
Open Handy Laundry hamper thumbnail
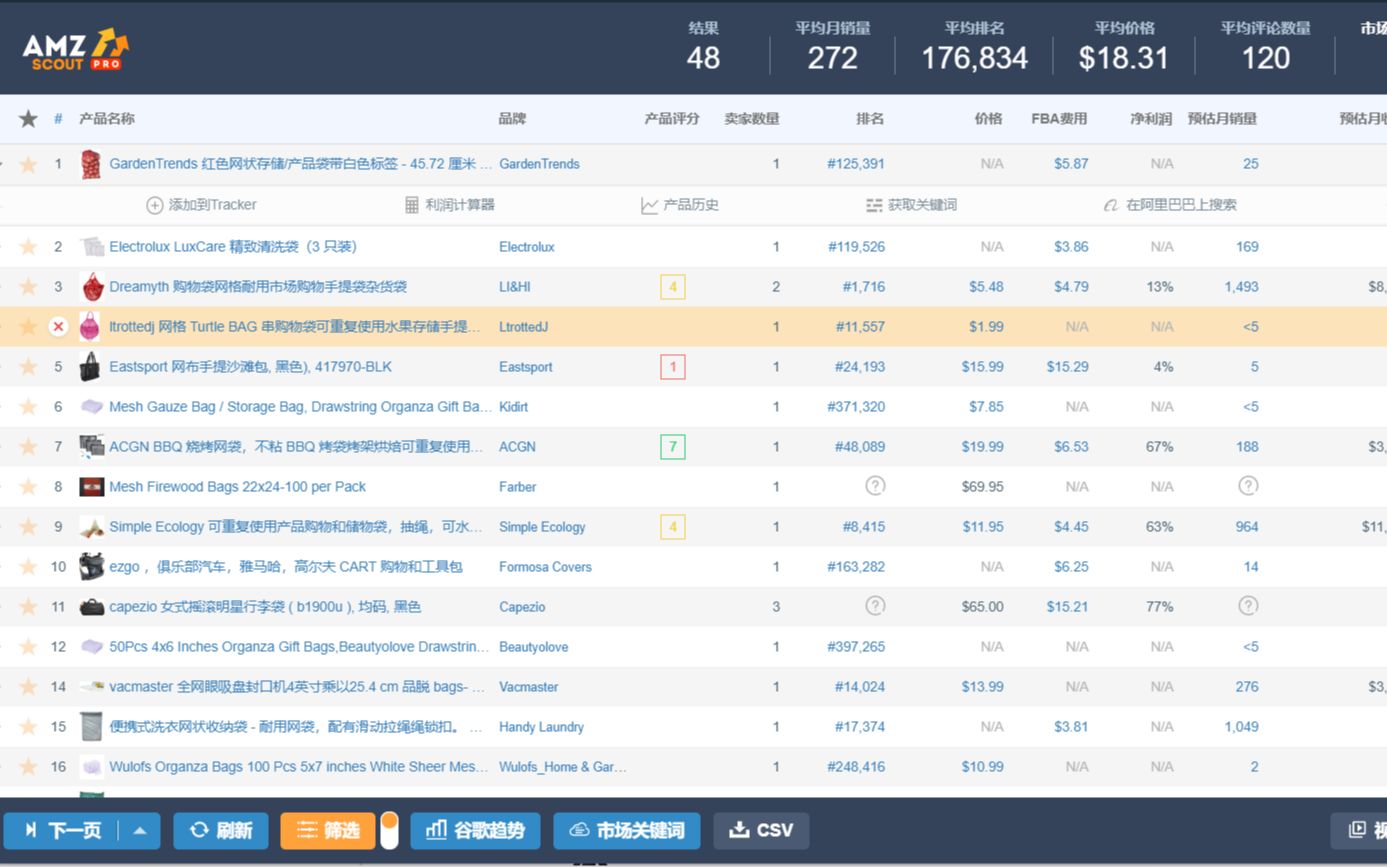91,727
